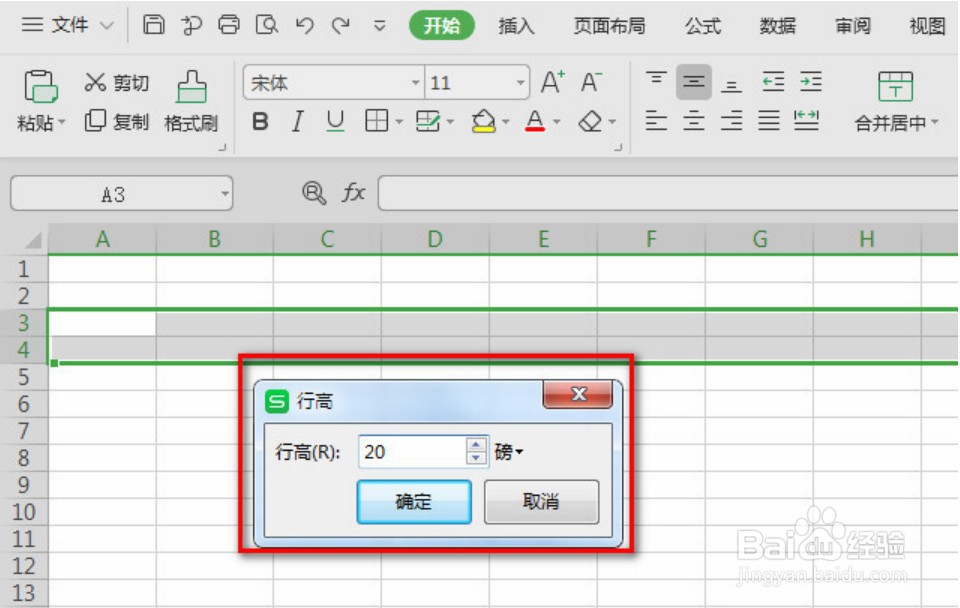The image size is (960, 608).
Task: Click the undo arrow icon
Action: [x=305, y=25]
